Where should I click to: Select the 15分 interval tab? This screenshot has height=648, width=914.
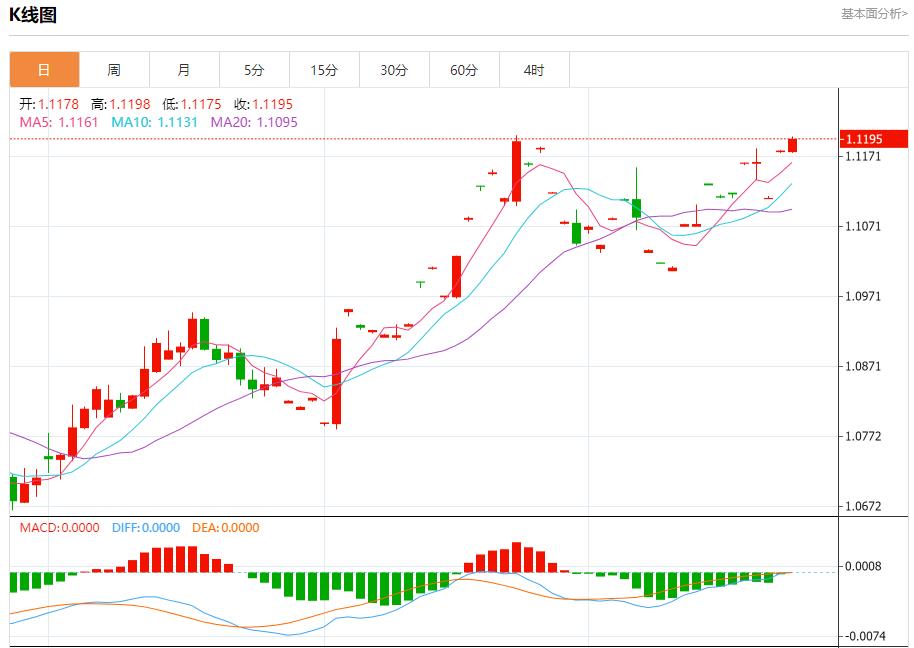324,70
